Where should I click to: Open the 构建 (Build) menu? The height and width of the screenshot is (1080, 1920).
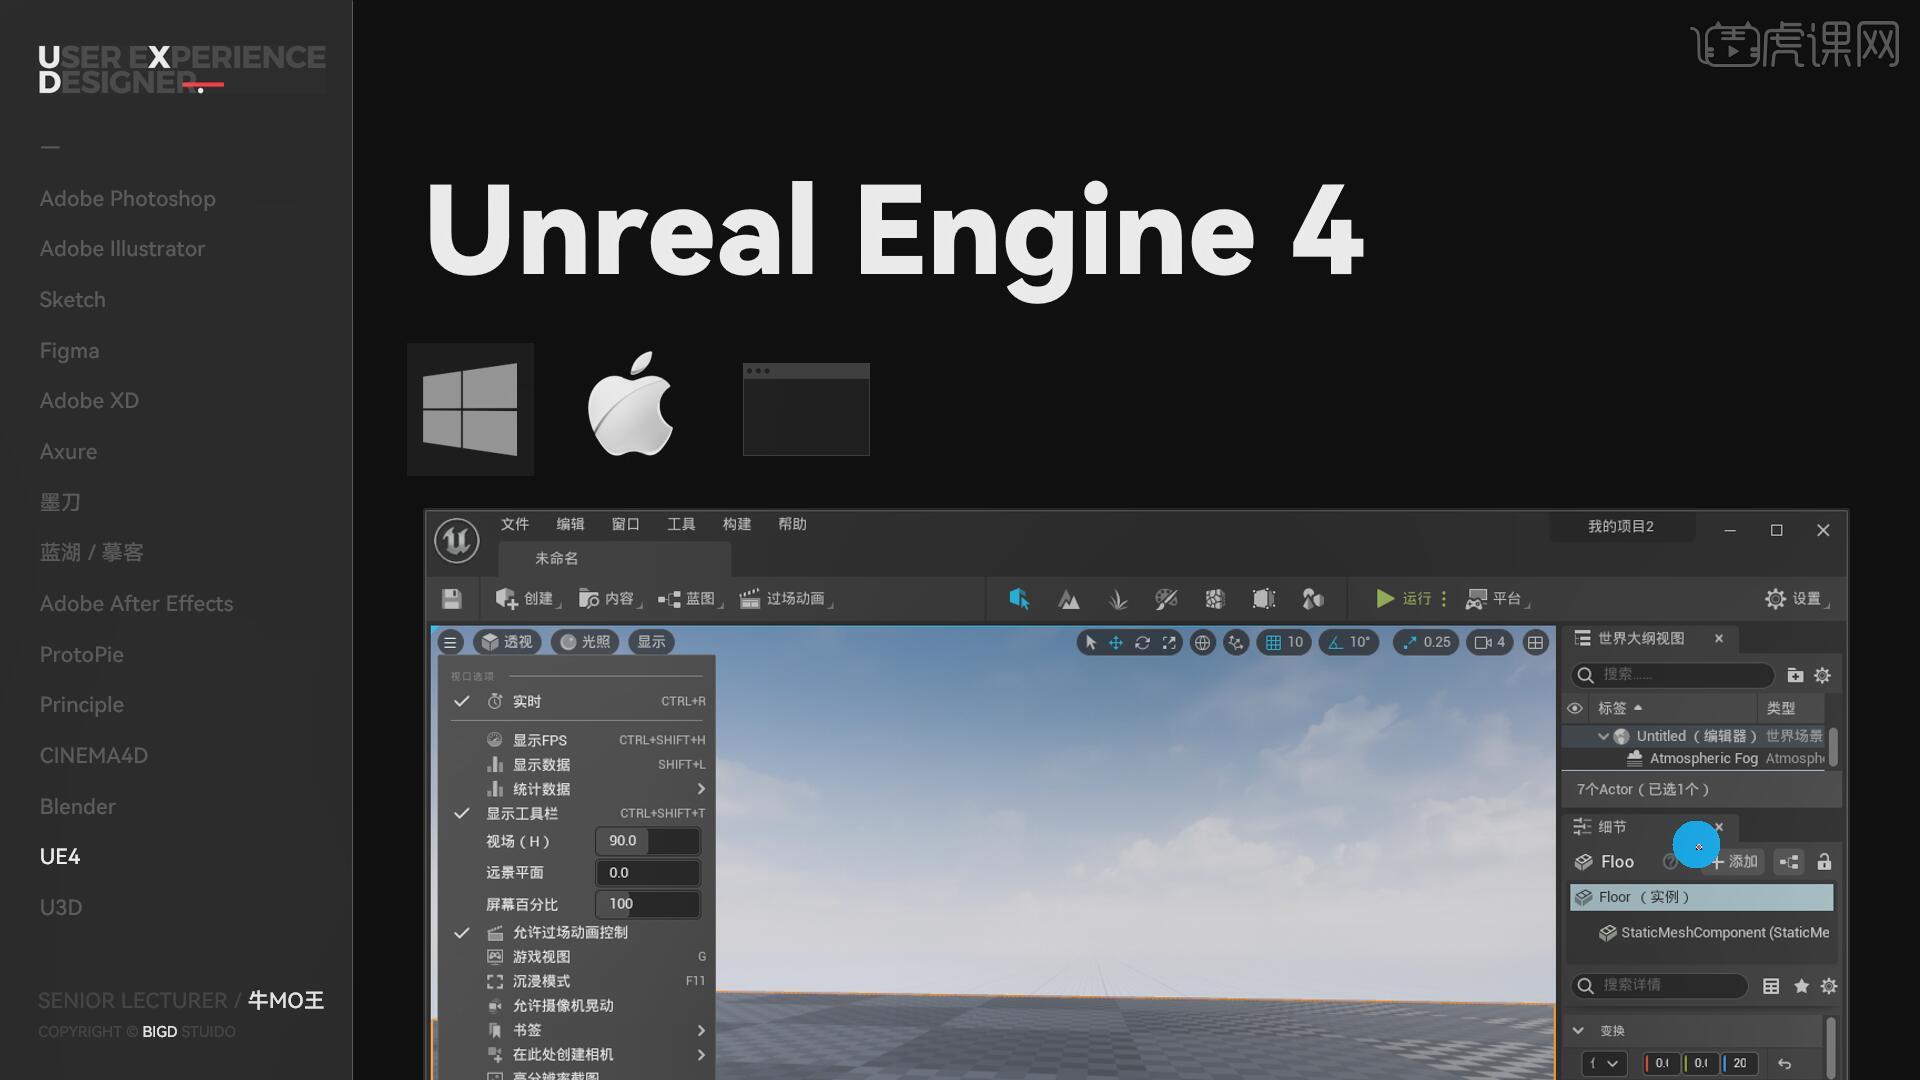pos(736,525)
